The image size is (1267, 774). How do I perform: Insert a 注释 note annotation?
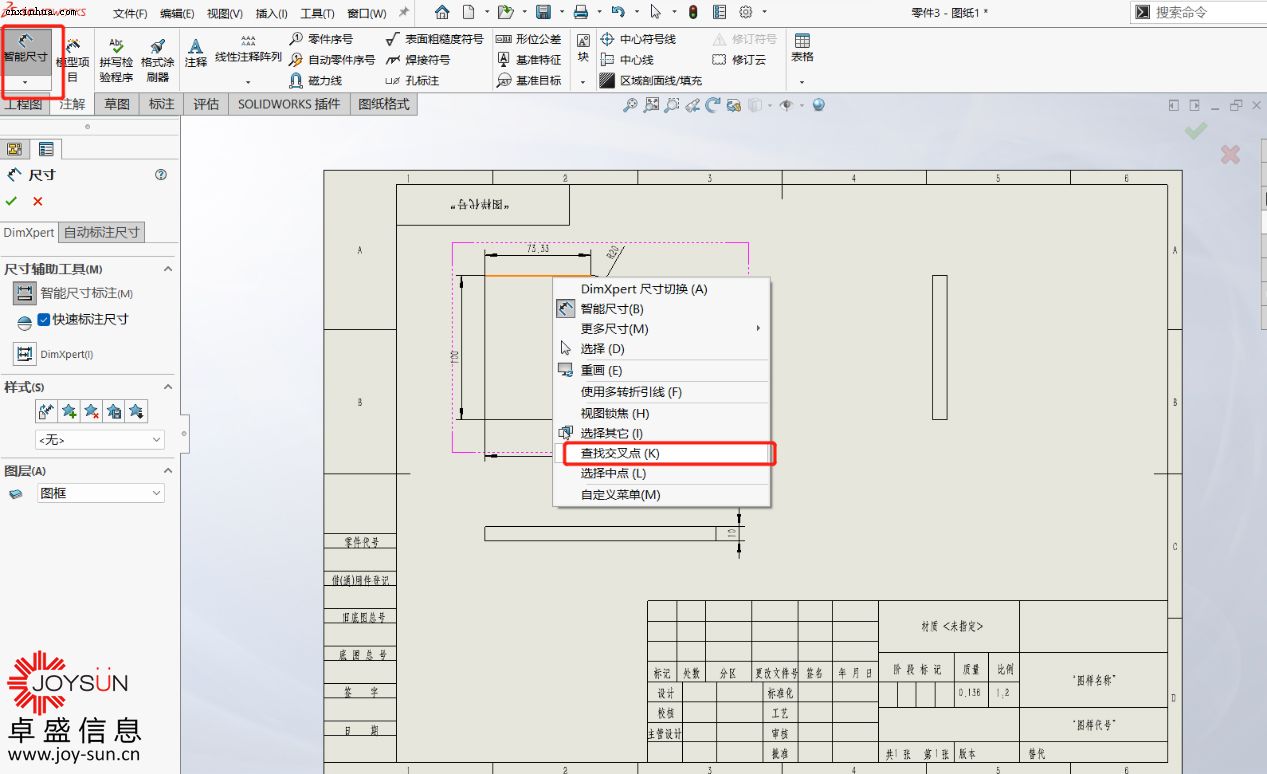[196, 54]
